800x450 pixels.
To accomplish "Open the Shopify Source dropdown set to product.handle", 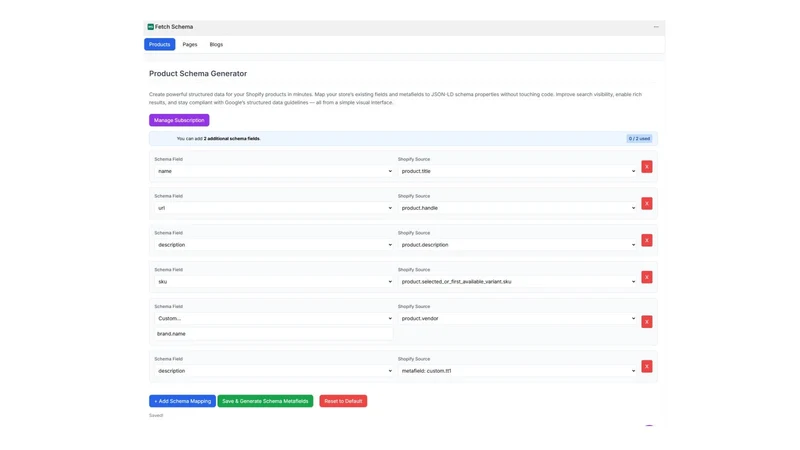I will click(517, 208).
